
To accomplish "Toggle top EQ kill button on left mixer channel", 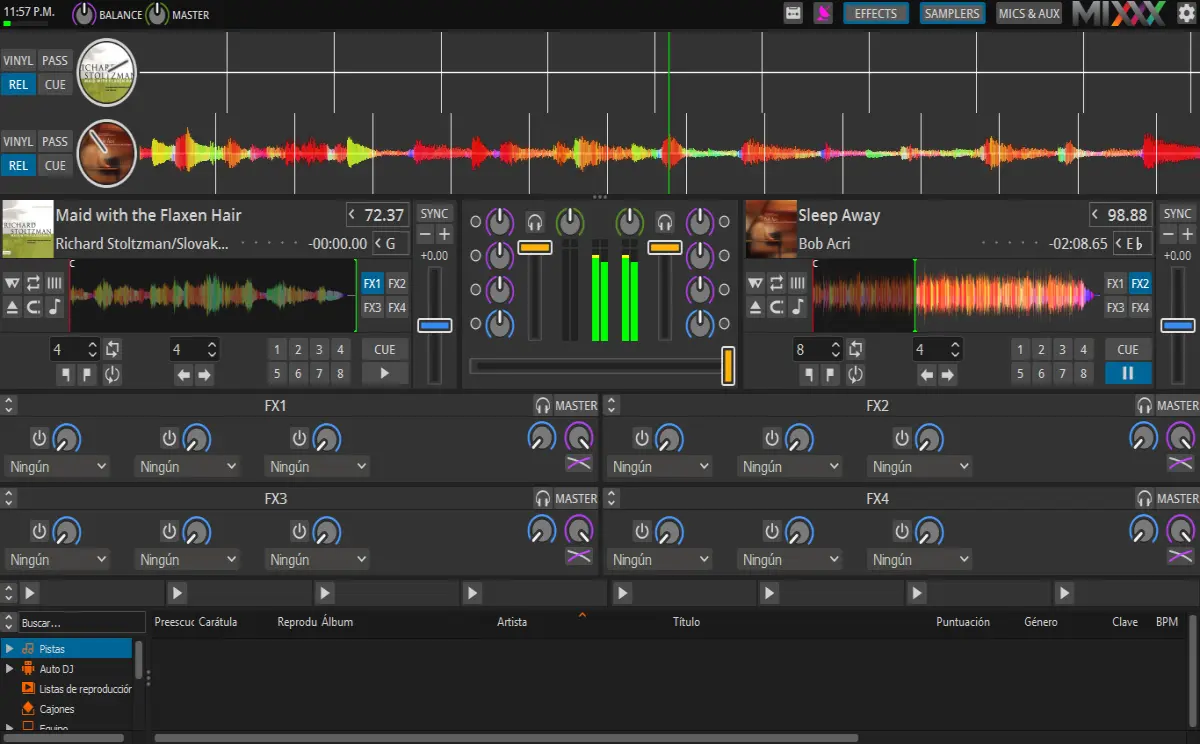I will [x=475, y=223].
